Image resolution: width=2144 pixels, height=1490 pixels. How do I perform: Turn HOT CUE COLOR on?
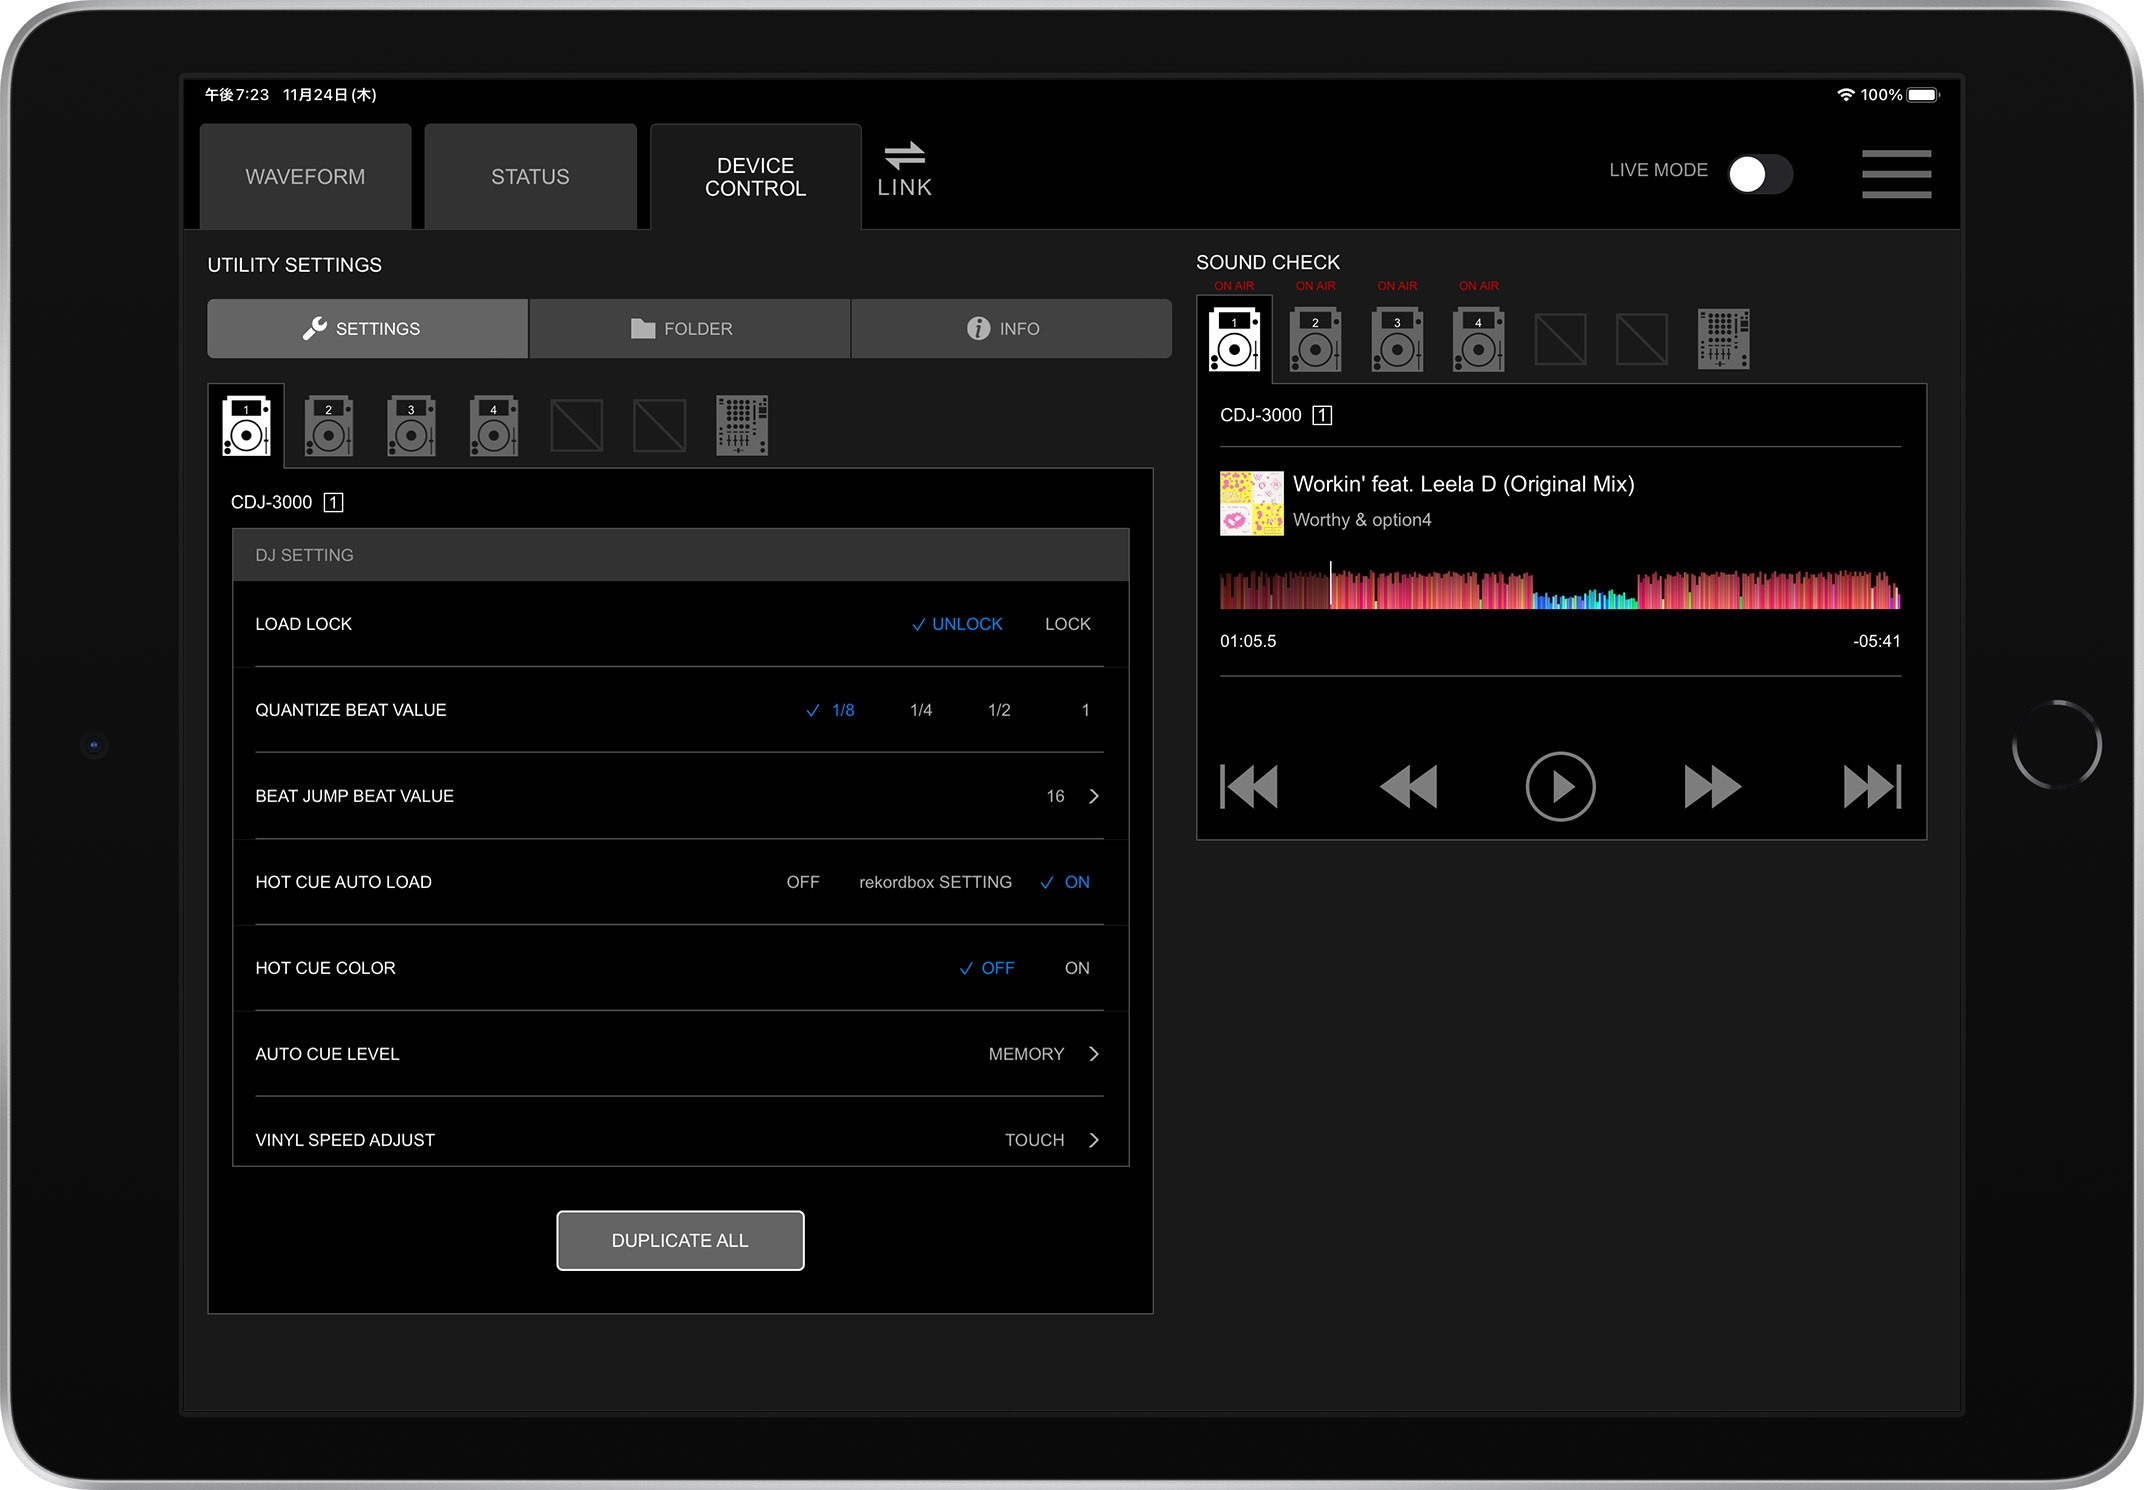1077,967
